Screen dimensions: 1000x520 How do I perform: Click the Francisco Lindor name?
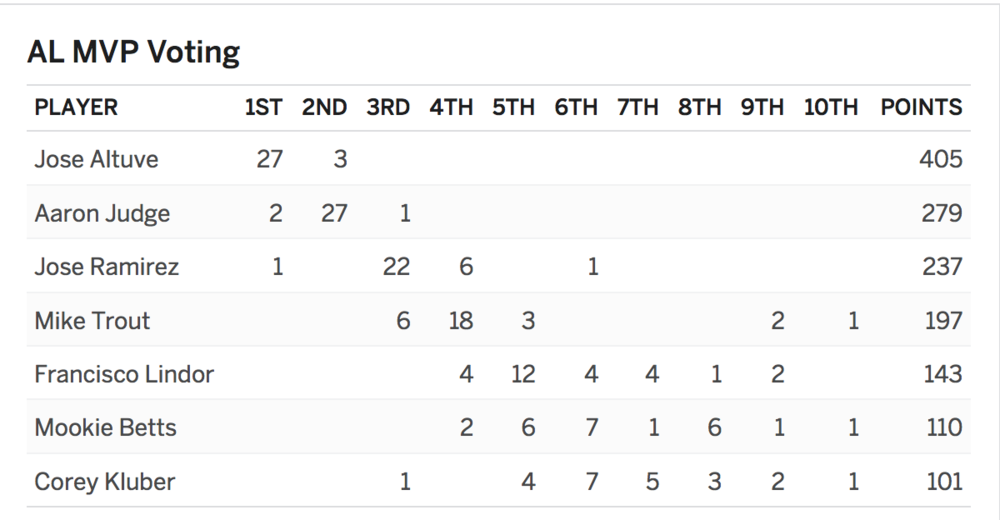[x=124, y=374]
